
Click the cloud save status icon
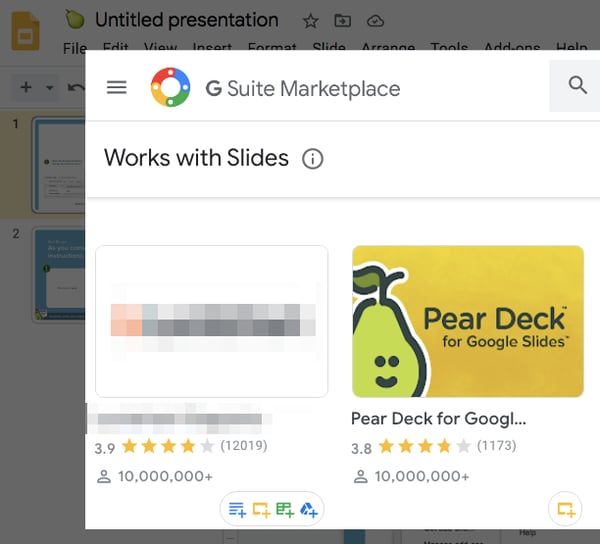click(375, 21)
